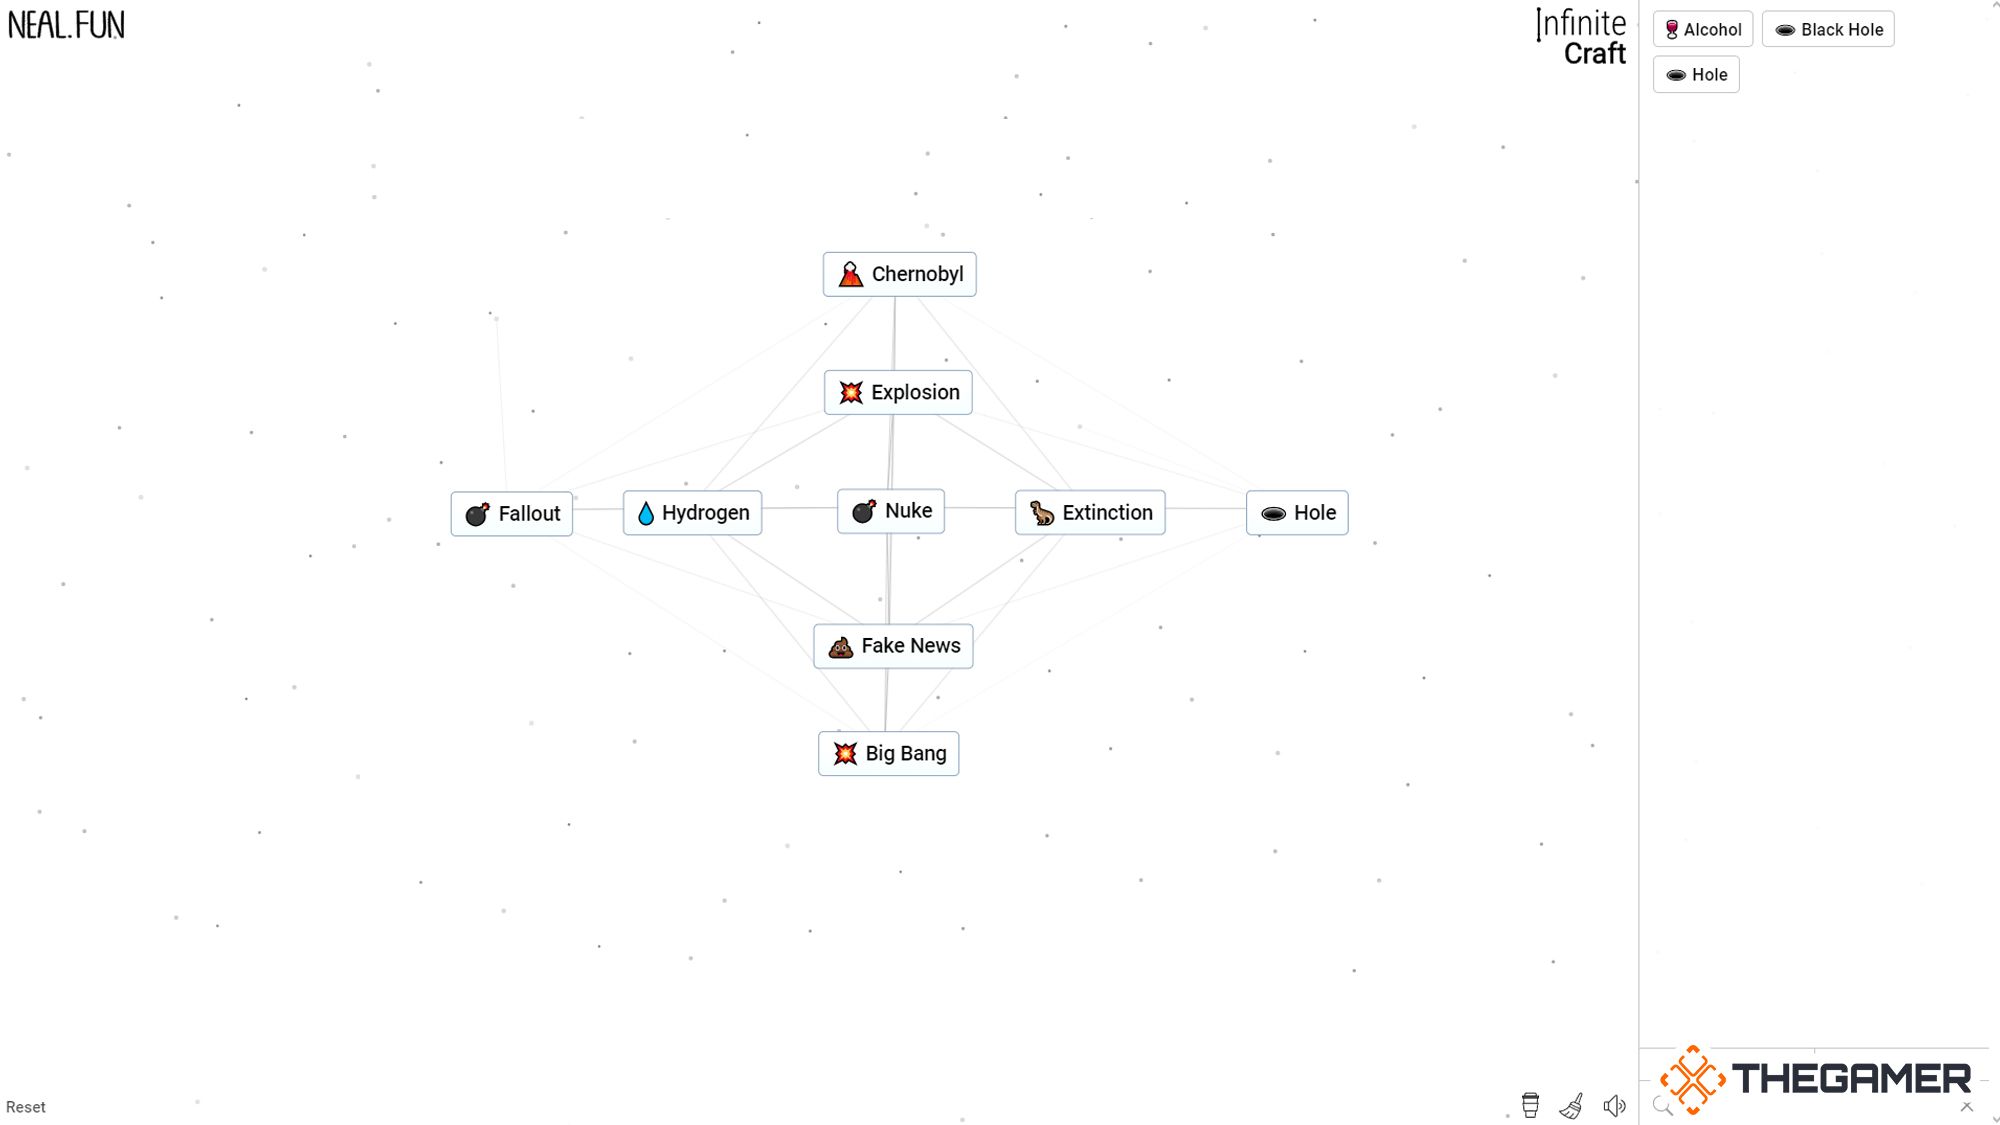Viewport: 2000px width, 1125px height.
Task: Expand the Fallout node connections
Action: 514,512
